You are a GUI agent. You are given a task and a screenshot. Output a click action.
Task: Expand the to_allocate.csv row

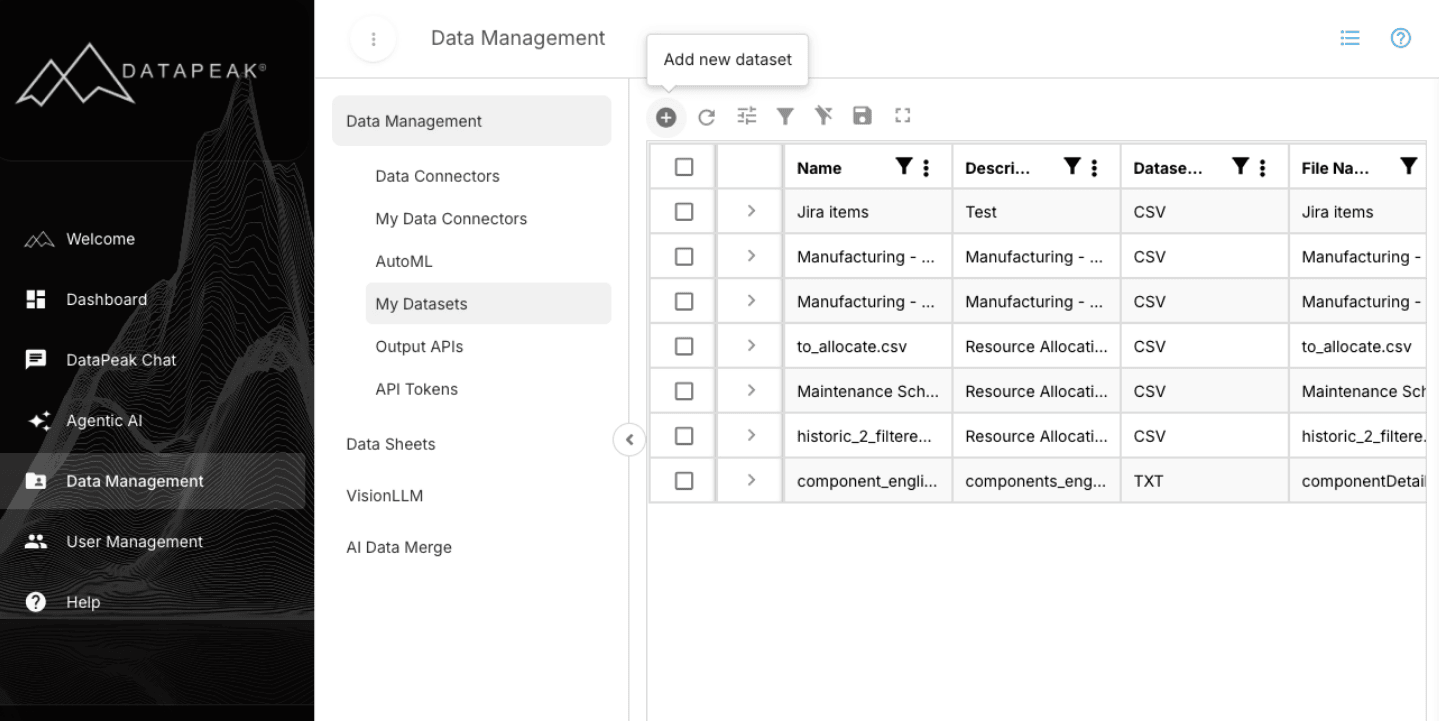point(751,346)
